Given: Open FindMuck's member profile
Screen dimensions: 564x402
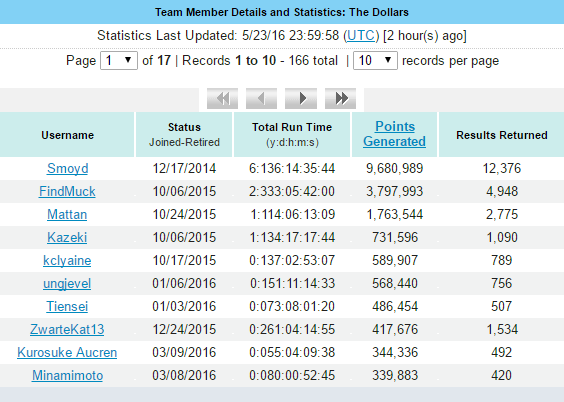Looking at the screenshot, I should click(67, 191).
